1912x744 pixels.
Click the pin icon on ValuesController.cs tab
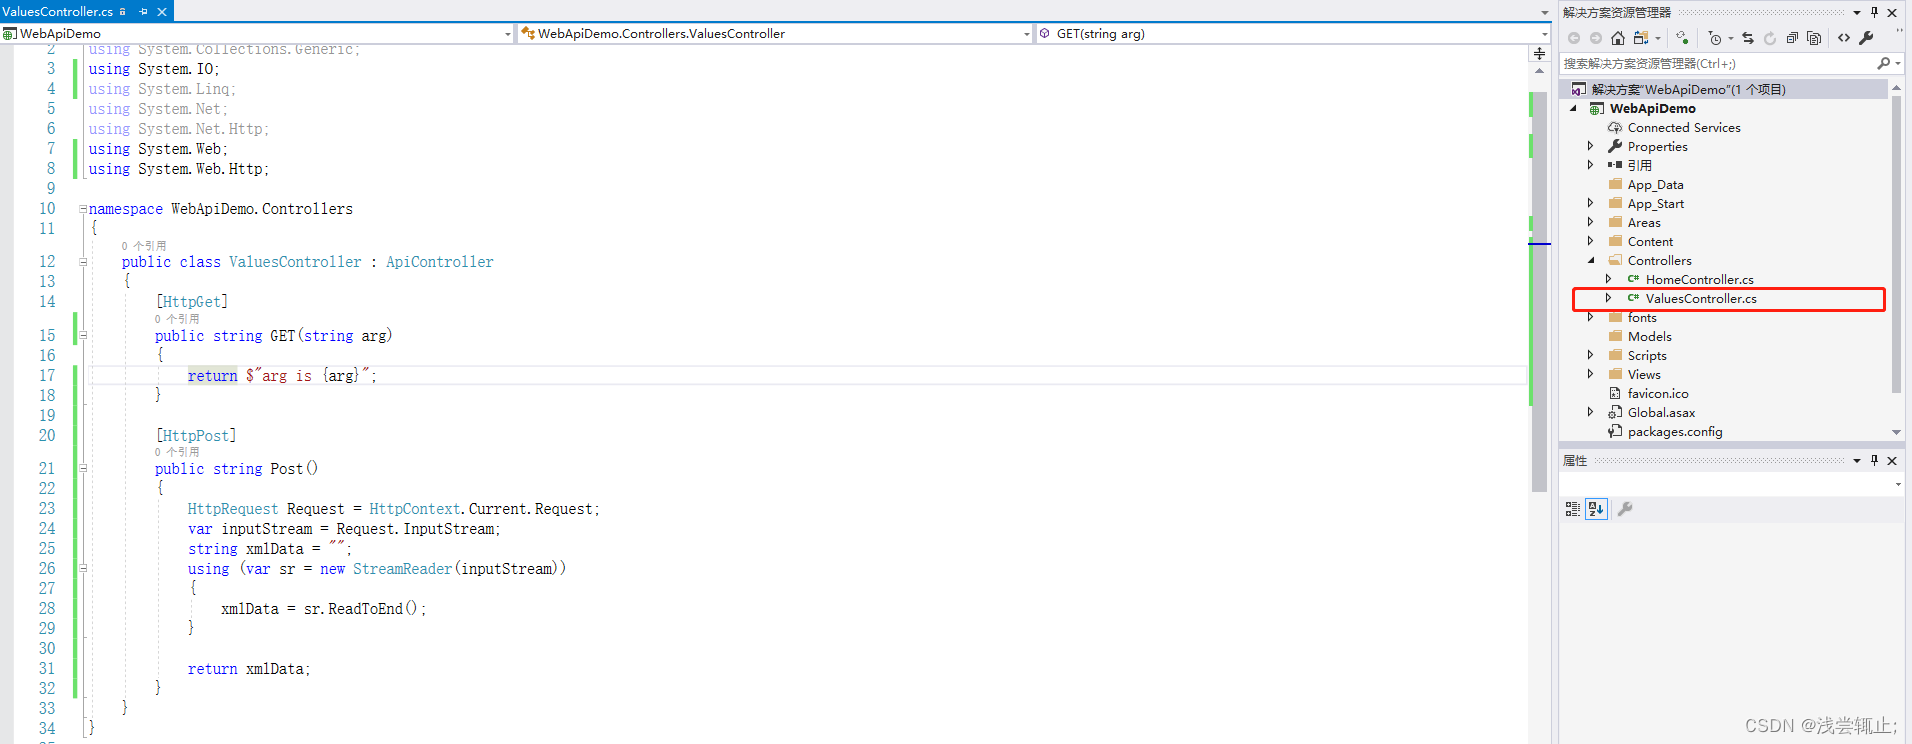pyautogui.click(x=143, y=12)
